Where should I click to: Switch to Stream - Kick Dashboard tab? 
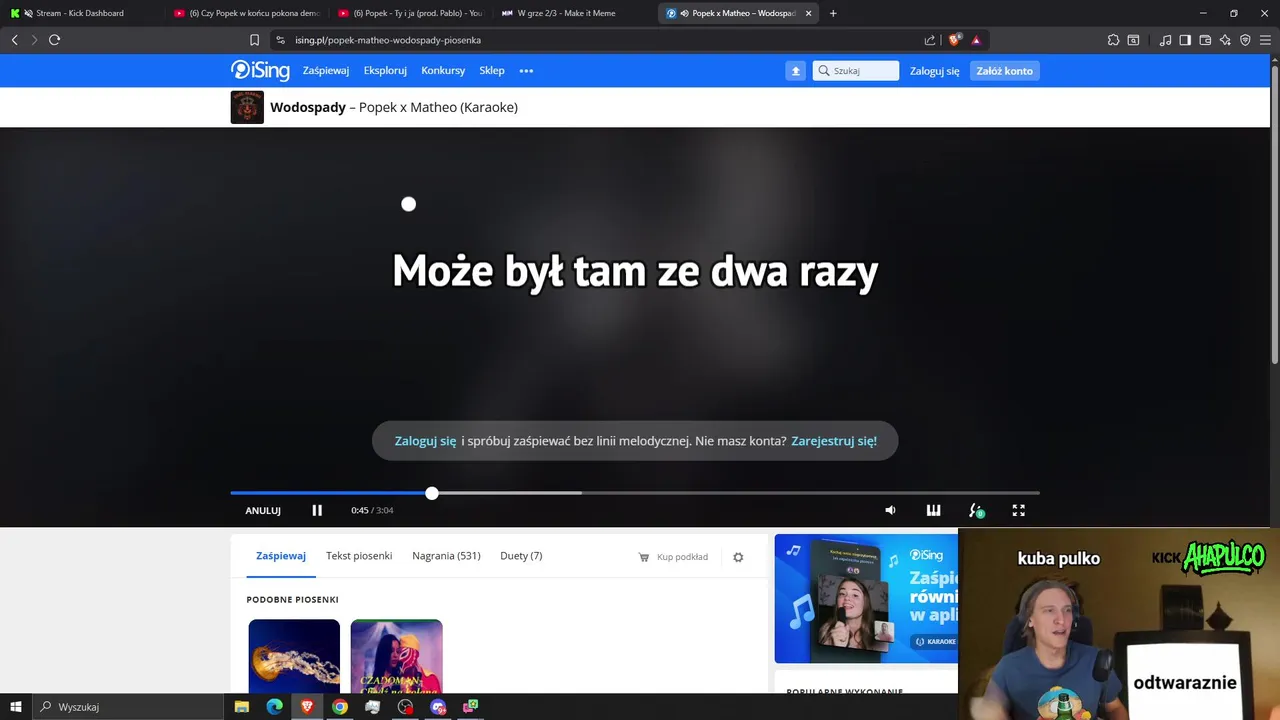pos(80,13)
